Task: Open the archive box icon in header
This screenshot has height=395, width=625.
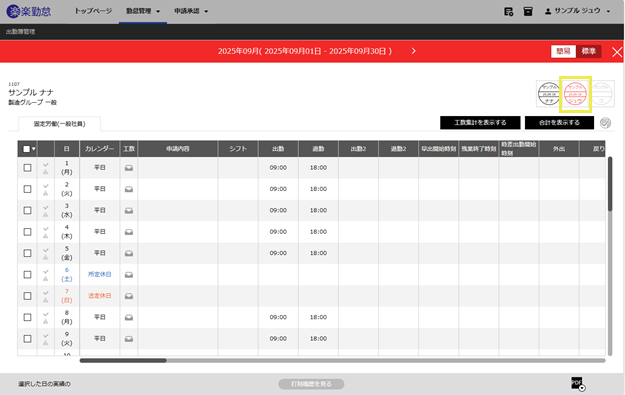Action: (x=528, y=12)
